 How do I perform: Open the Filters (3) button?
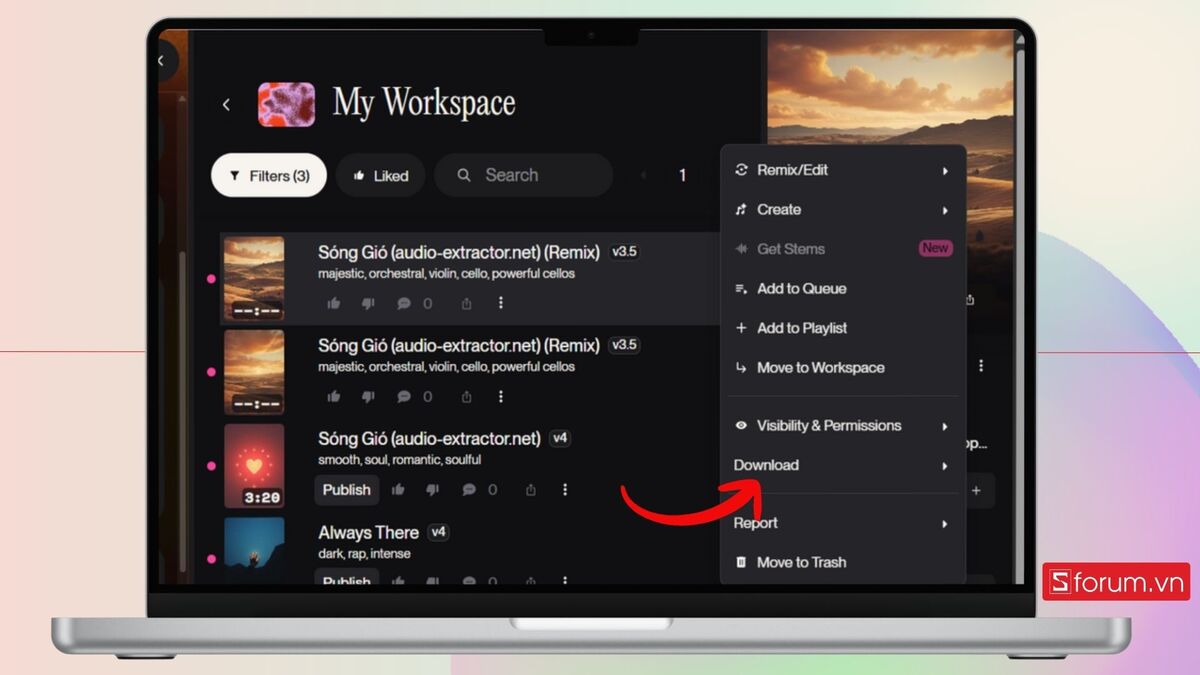click(269, 176)
